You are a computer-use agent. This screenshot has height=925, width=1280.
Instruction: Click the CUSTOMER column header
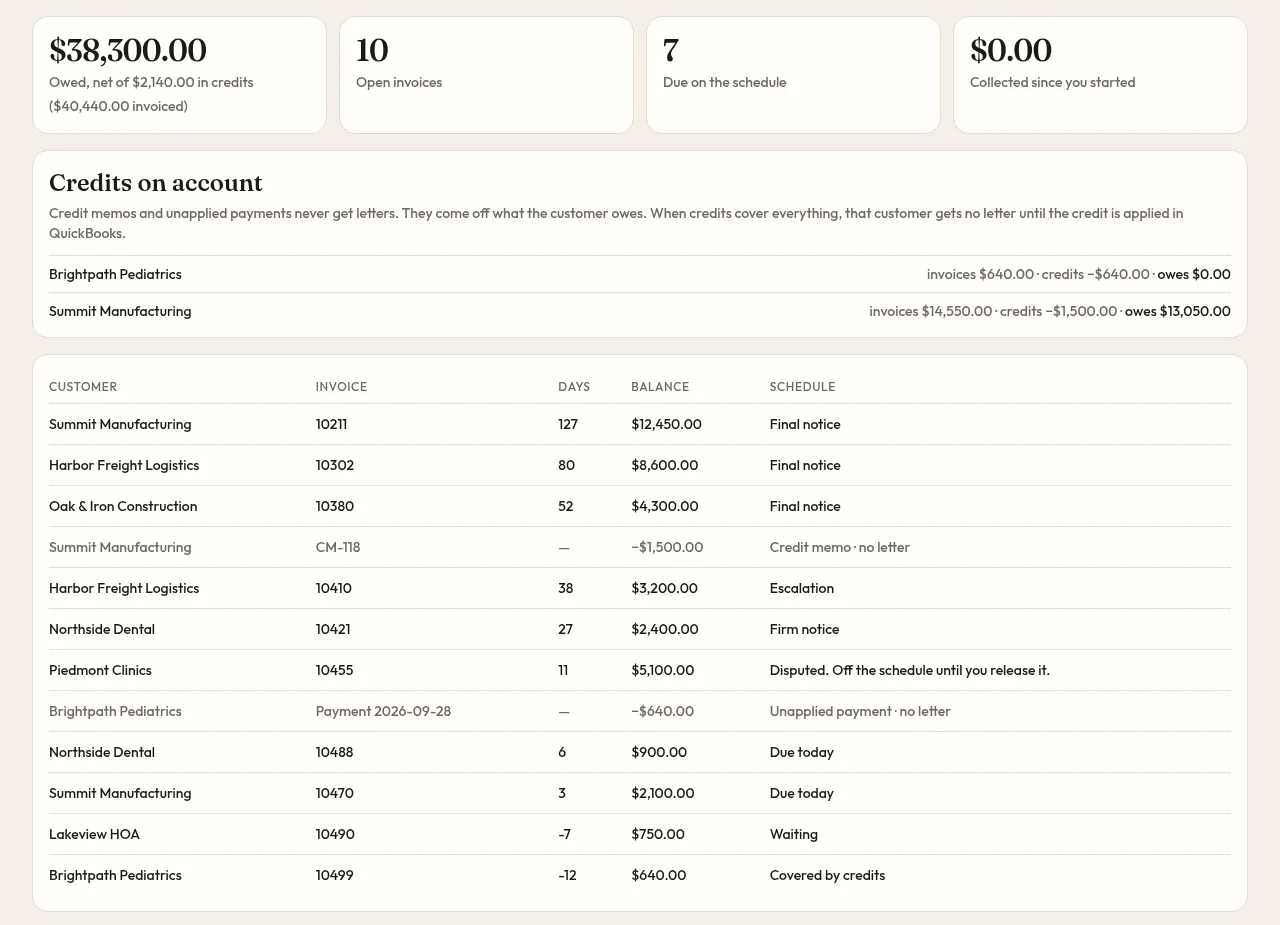click(83, 387)
